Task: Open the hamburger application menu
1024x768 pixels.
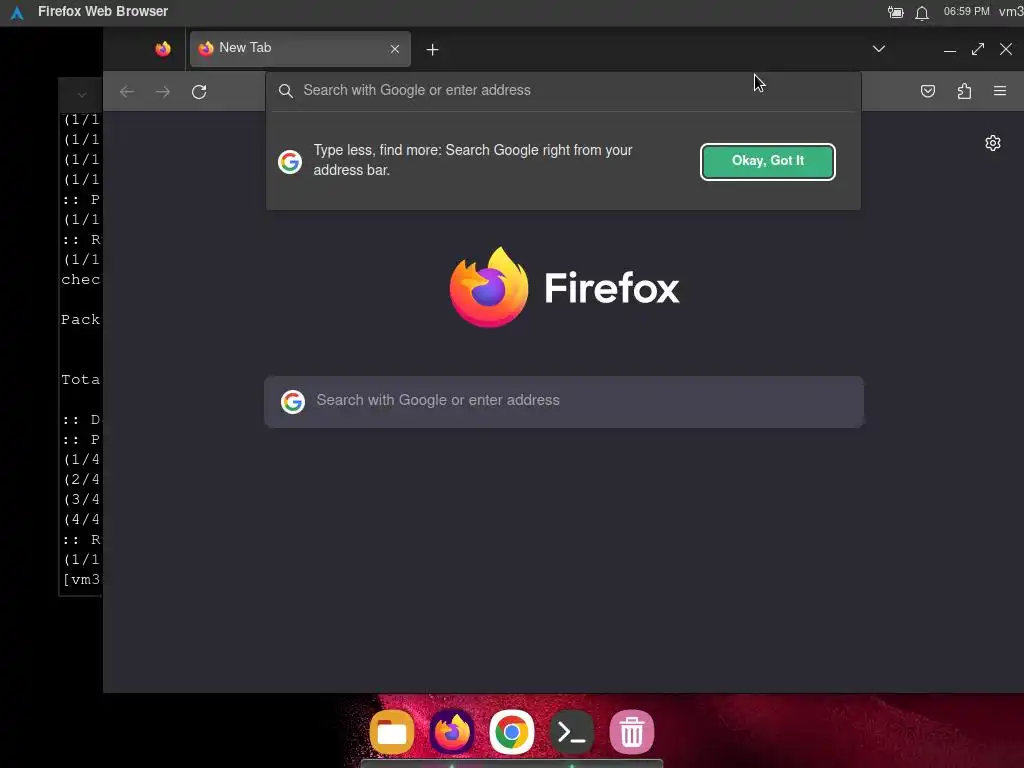Action: (x=1000, y=91)
